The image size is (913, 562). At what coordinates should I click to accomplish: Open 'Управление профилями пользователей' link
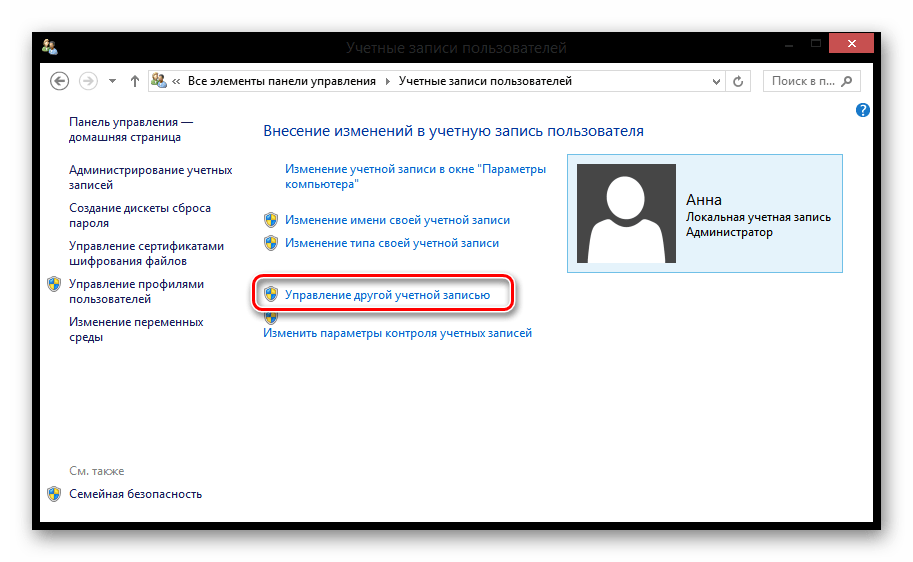click(136, 291)
